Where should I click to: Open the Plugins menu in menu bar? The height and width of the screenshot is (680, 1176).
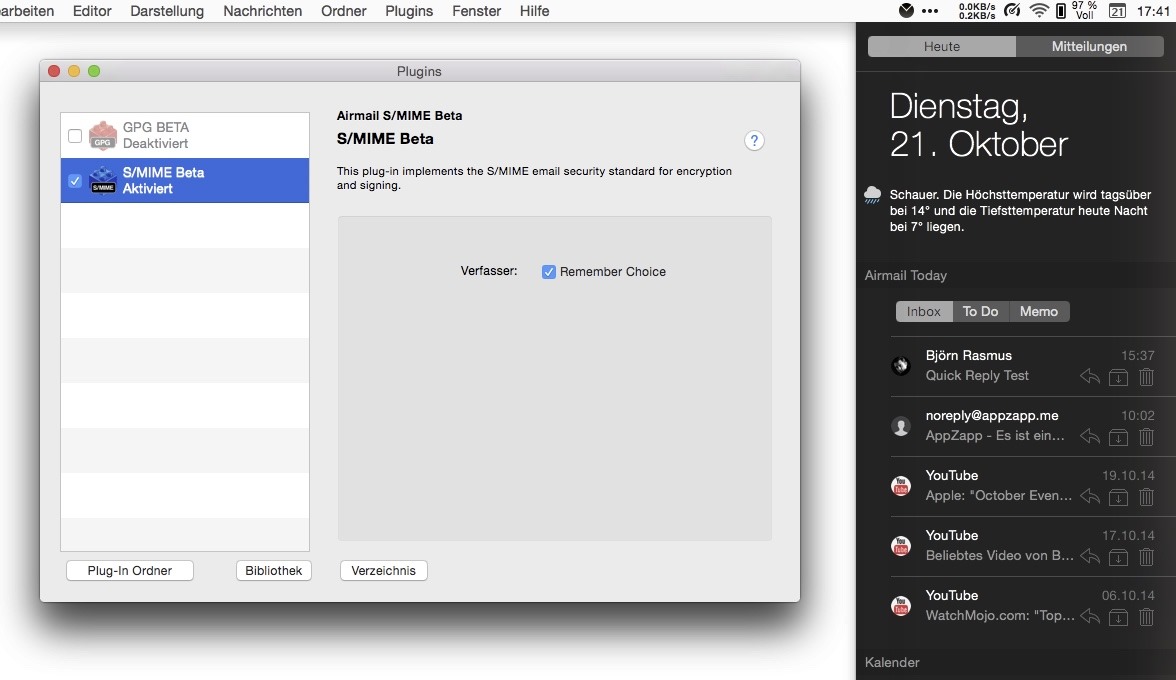(x=409, y=11)
